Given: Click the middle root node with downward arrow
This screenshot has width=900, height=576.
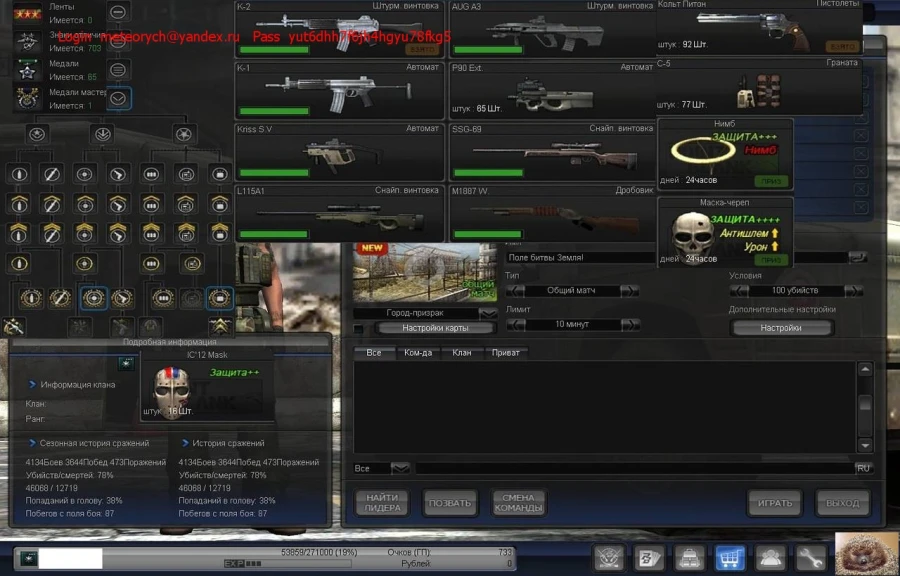Looking at the screenshot, I should tap(103, 134).
